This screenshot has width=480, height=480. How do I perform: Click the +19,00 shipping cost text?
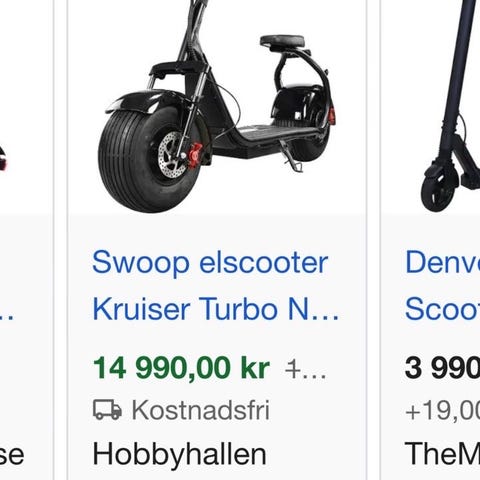point(442,410)
